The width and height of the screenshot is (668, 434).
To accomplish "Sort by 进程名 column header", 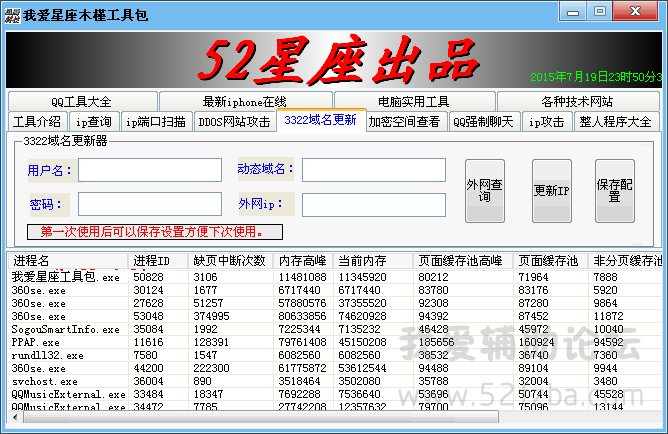I will 68,261.
